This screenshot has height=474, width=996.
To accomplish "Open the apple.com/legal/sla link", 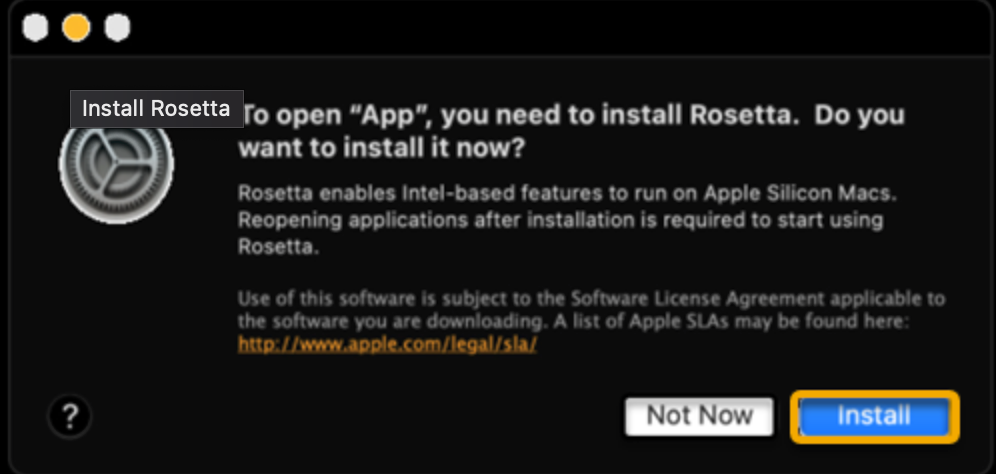I will click(387, 344).
